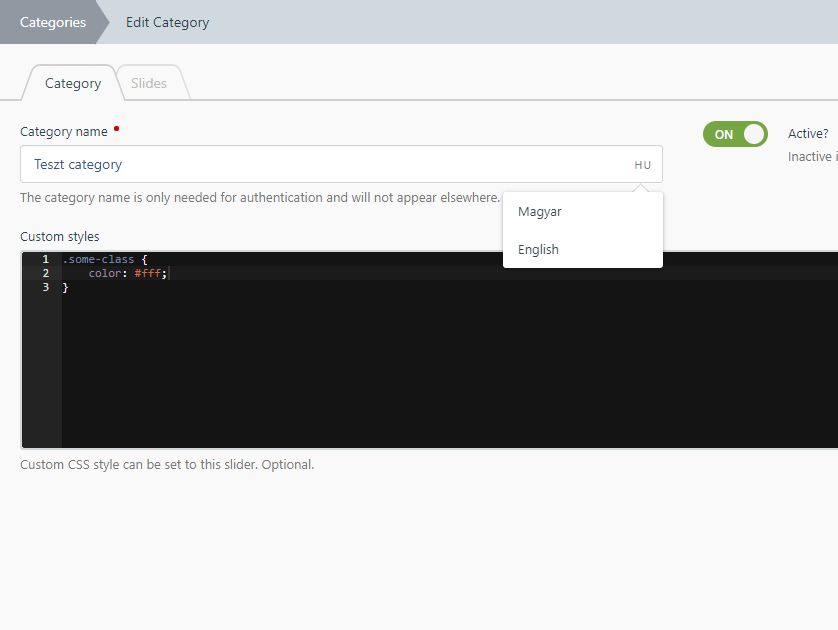This screenshot has width=838, height=630.
Task: Click line number 3 in editor gutter
Action: click(46, 287)
